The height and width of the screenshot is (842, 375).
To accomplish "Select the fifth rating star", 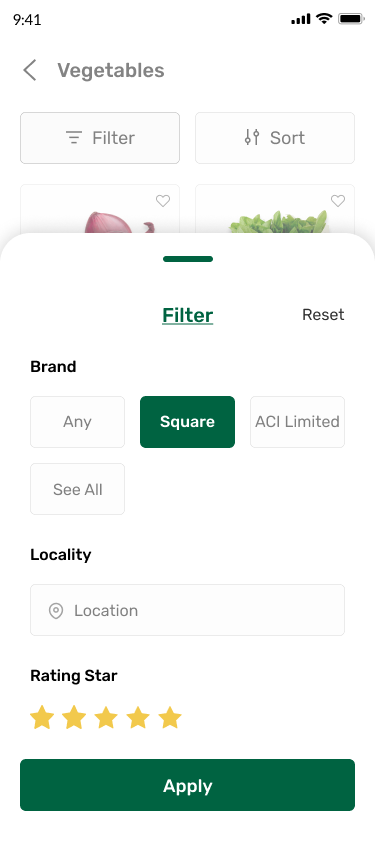I will point(170,717).
